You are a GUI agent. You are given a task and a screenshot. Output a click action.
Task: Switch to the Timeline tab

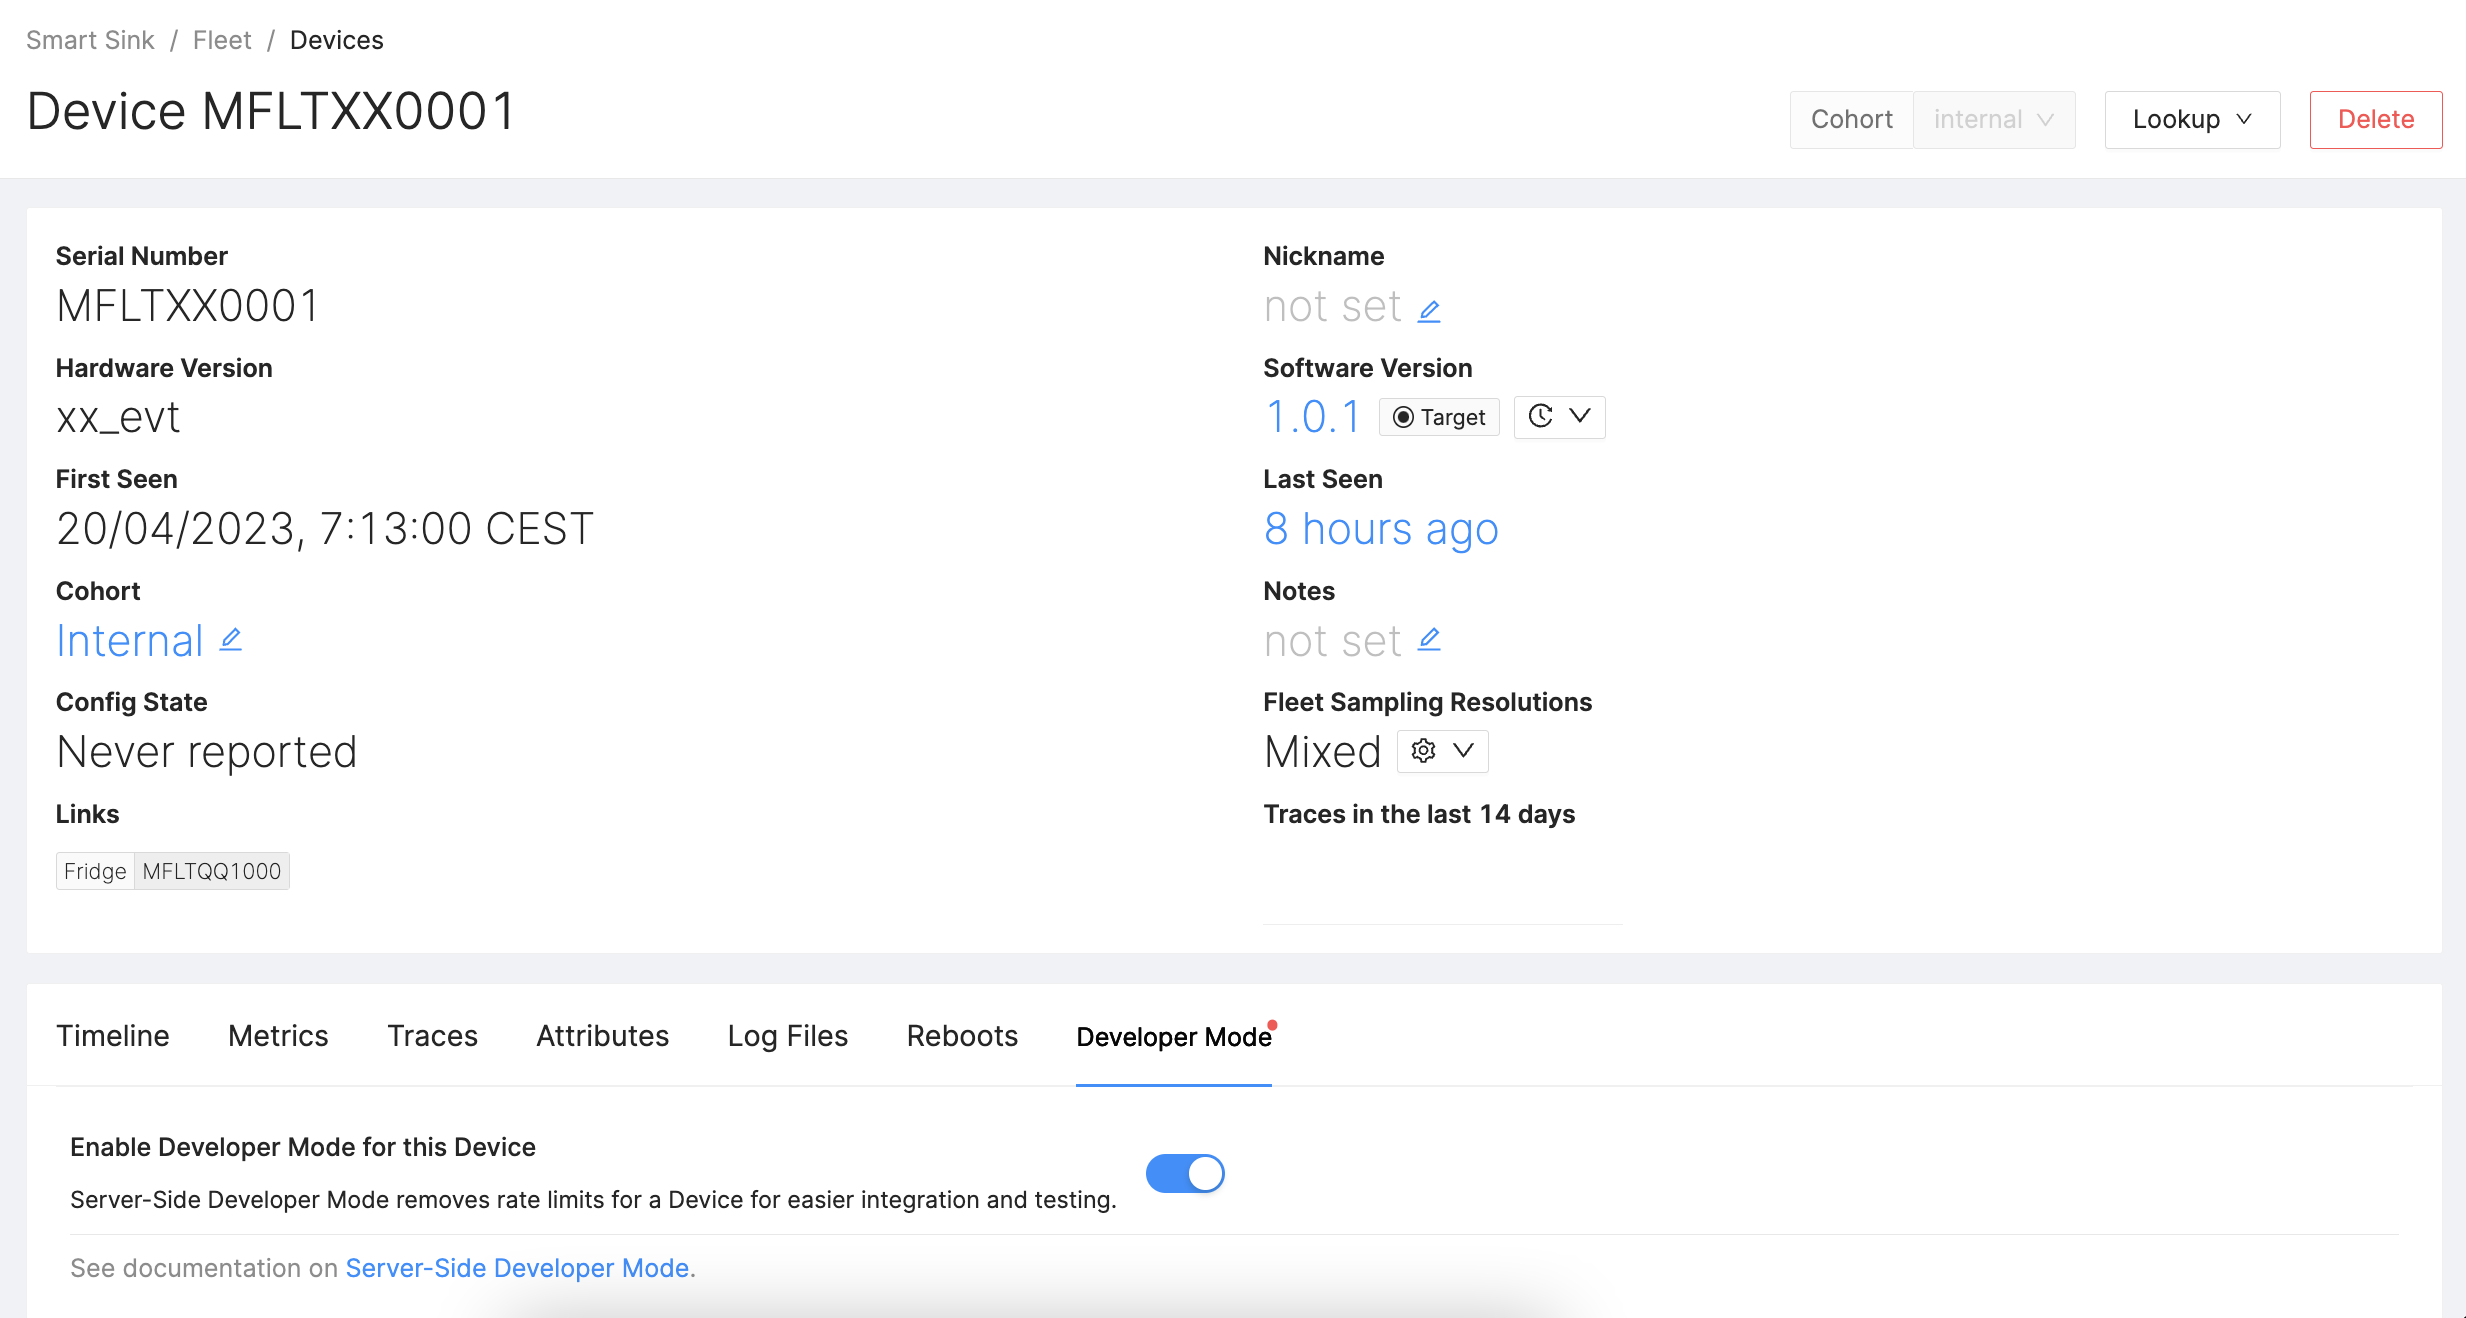pos(113,1036)
